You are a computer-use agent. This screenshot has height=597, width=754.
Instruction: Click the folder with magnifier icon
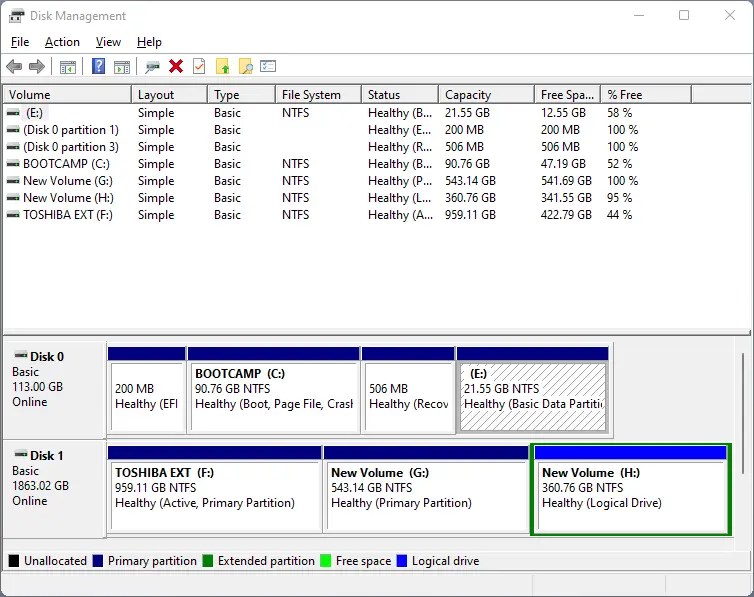click(x=246, y=66)
